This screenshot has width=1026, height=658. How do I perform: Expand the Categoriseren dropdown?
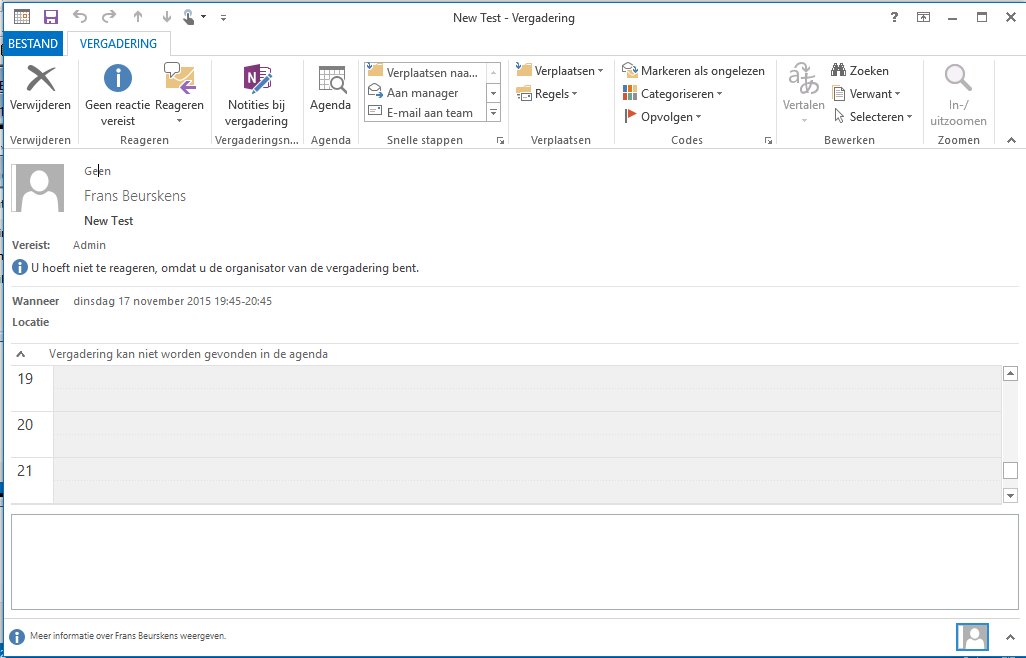[672, 94]
